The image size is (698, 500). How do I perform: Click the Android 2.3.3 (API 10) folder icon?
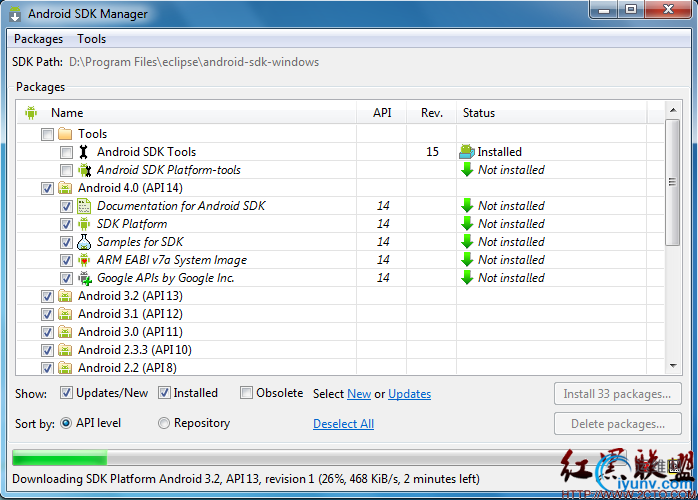click(65, 350)
